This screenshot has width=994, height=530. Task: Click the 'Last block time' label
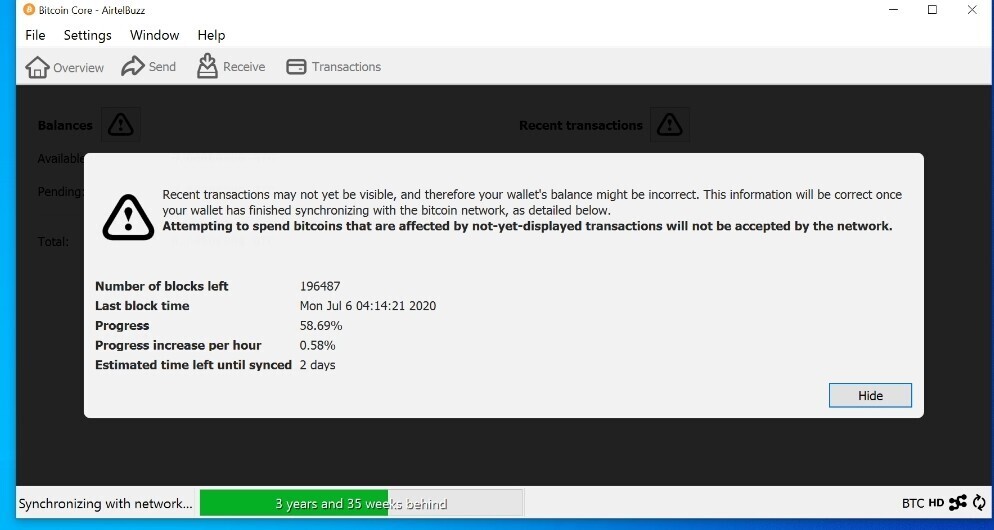click(x=142, y=306)
